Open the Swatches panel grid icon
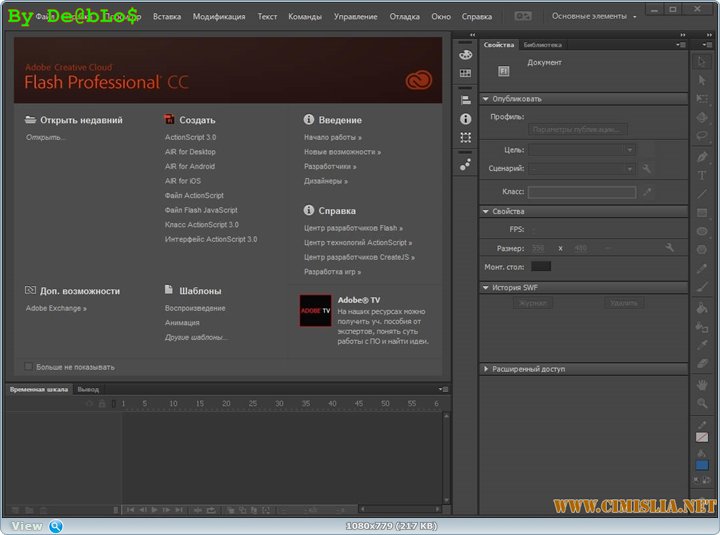The image size is (720, 535). (465, 74)
